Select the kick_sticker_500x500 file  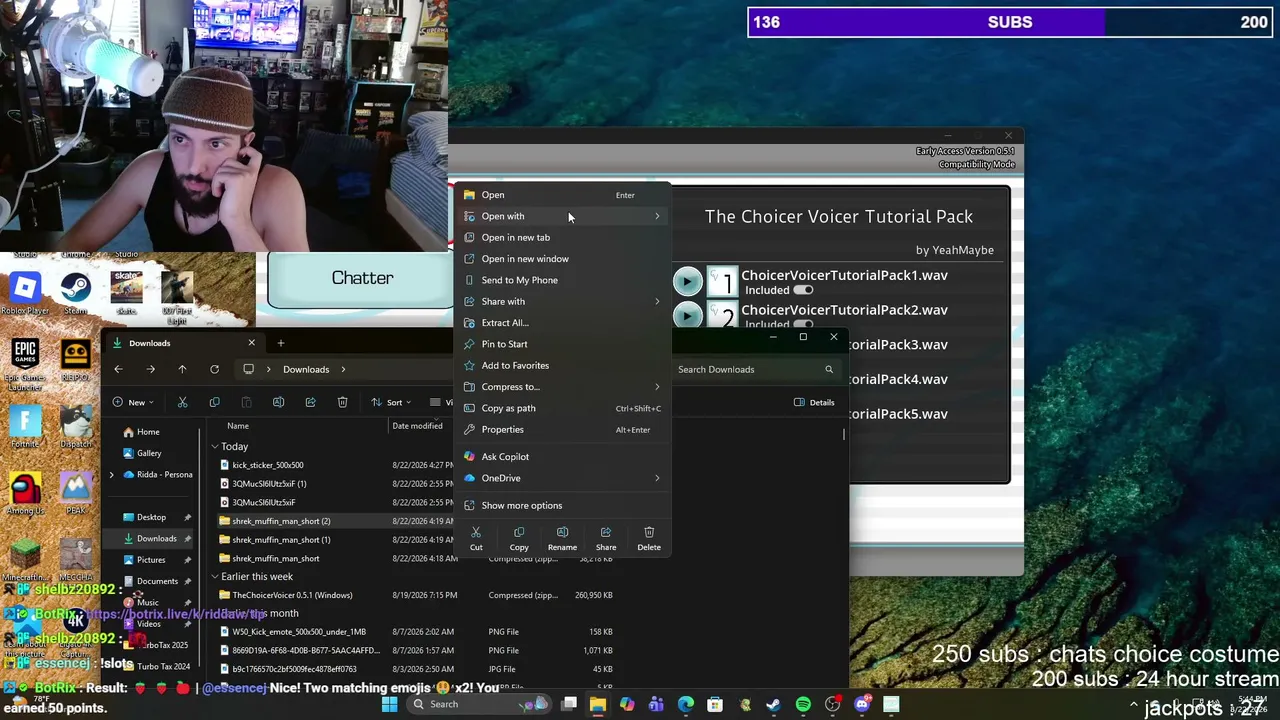click(x=267, y=465)
